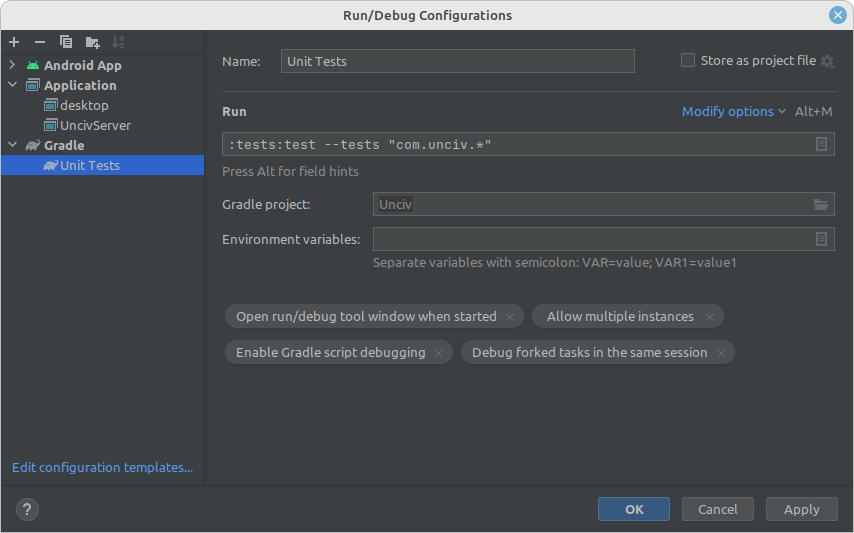
Task: Click the 'Environment variables:' label
Action: (291, 240)
